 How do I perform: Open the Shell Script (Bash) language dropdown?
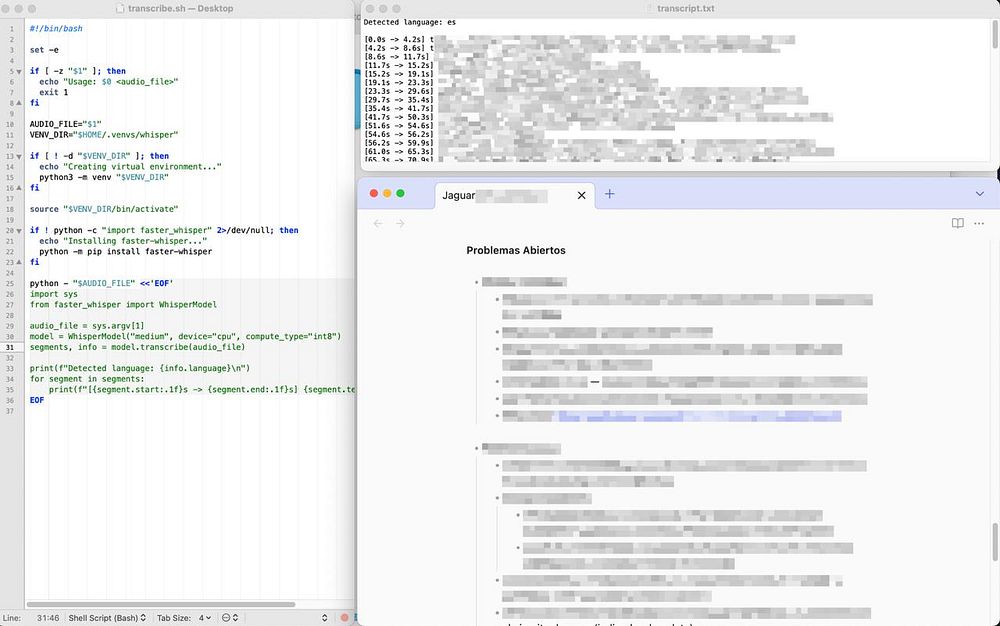pos(108,618)
